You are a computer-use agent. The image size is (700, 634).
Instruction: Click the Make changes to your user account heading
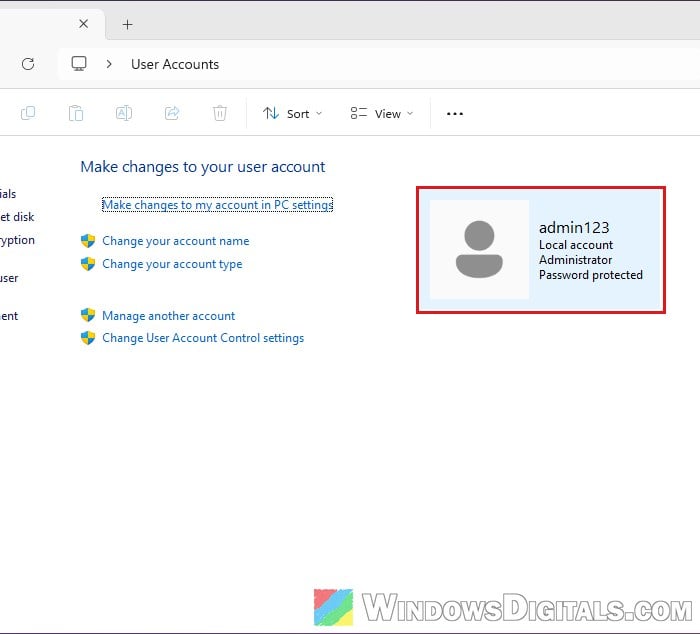click(203, 167)
